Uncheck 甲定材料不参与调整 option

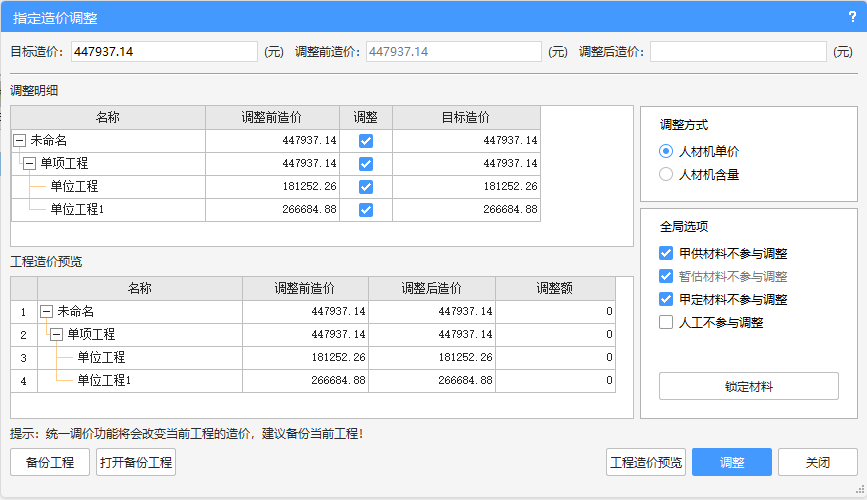[666, 299]
